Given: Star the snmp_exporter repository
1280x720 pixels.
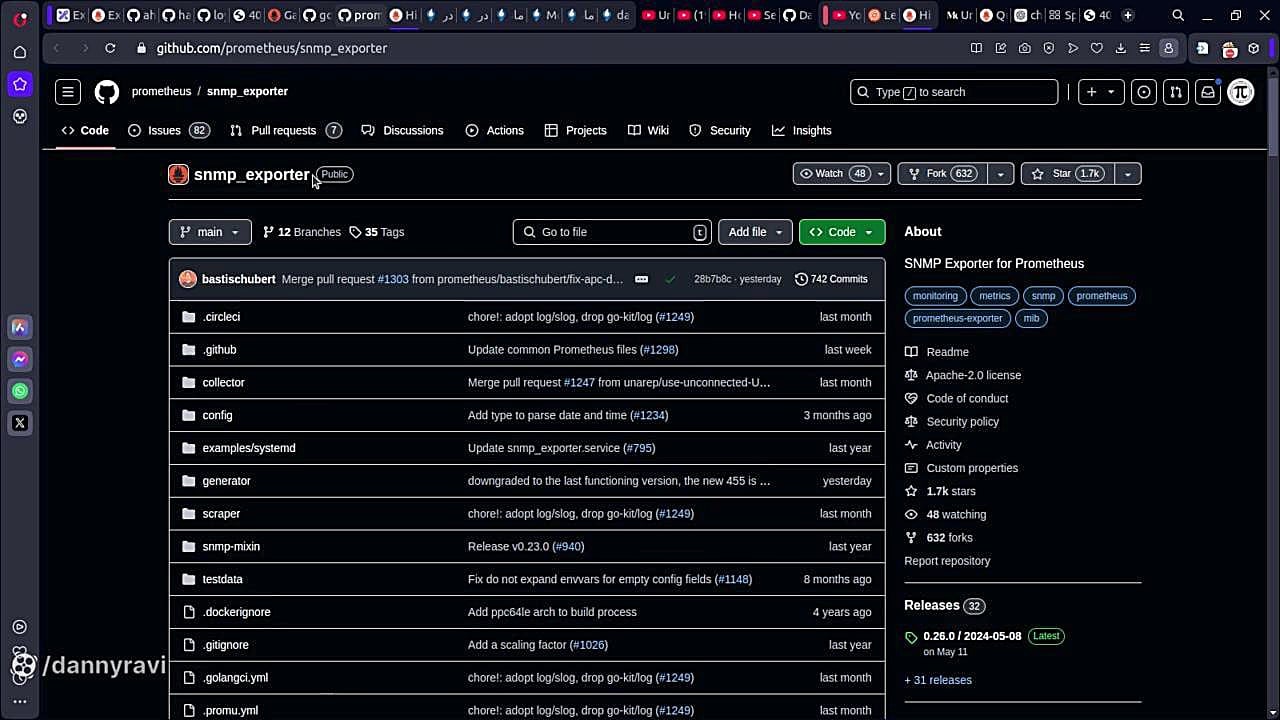Looking at the screenshot, I should 1067,174.
